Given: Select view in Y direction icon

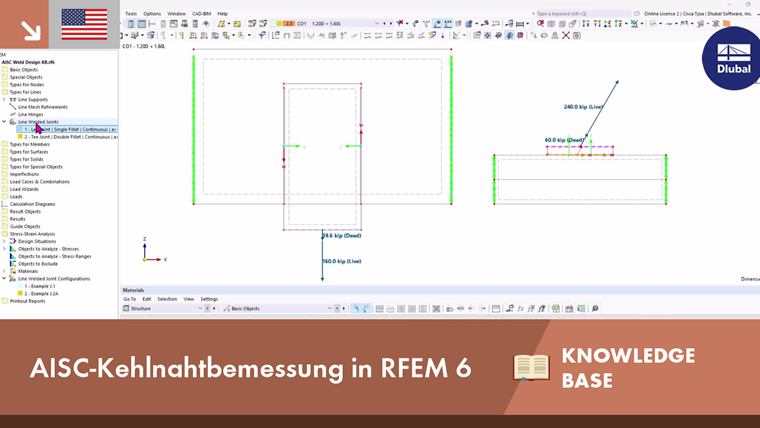Looking at the screenshot, I should [597, 23].
